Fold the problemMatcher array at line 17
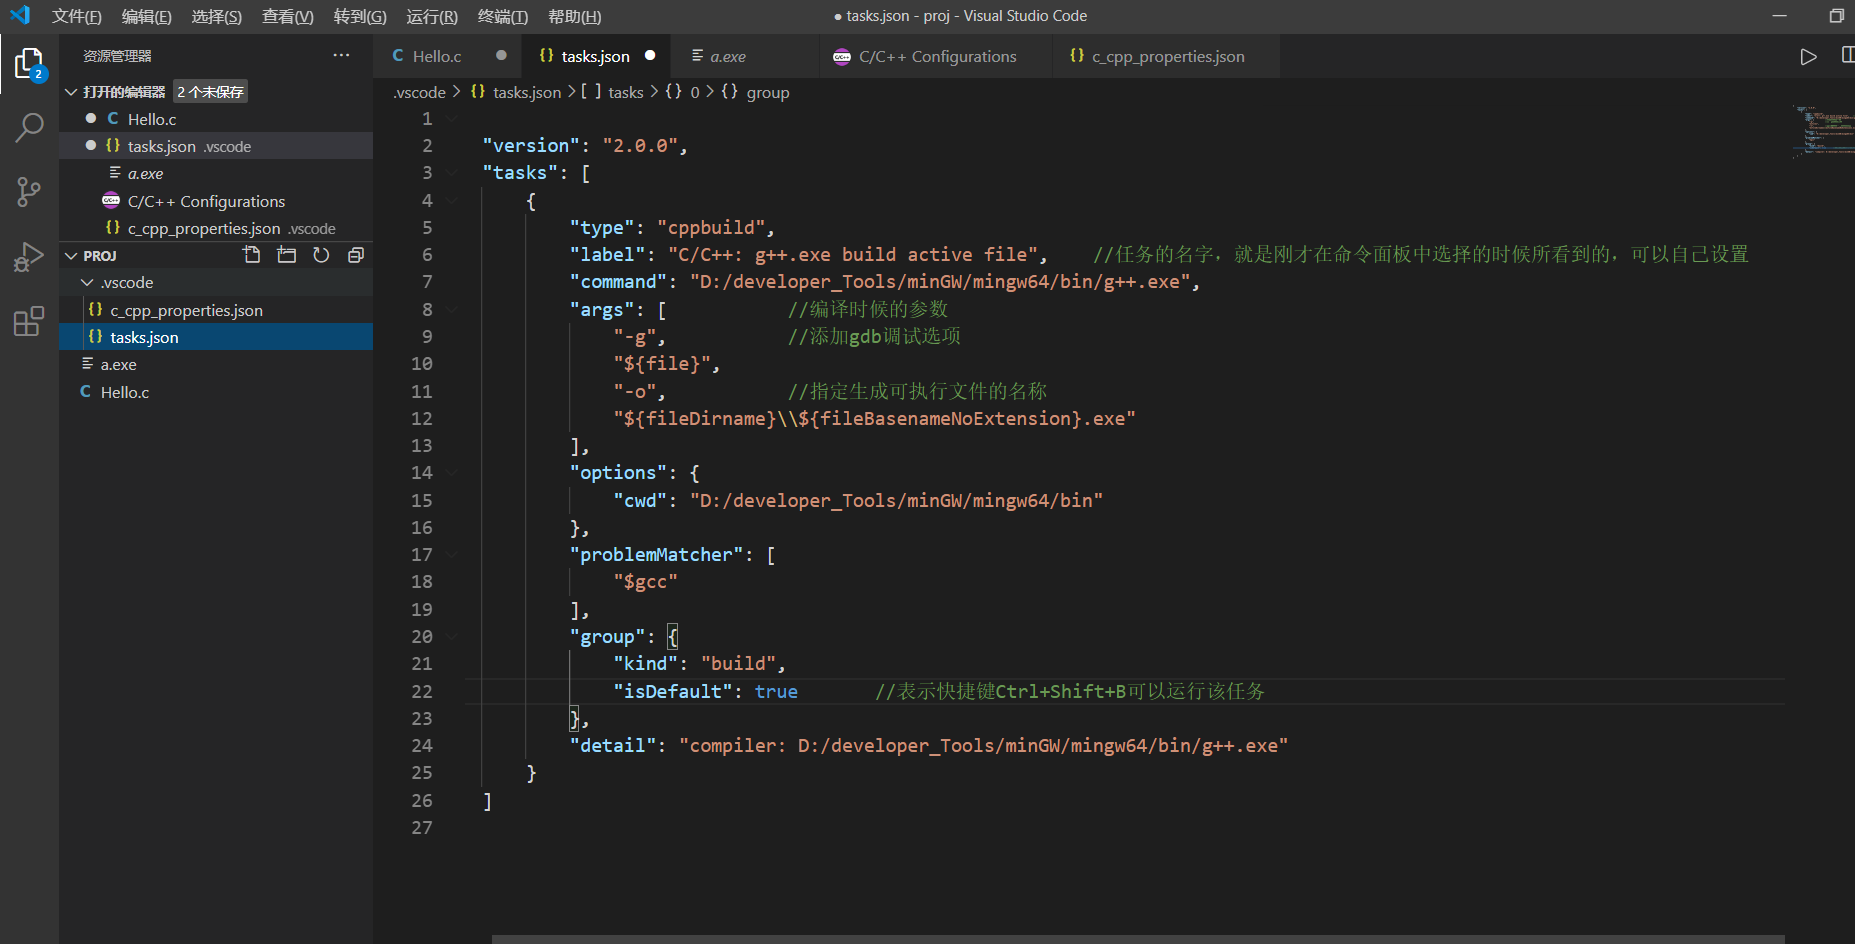The image size is (1855, 944). click(452, 555)
